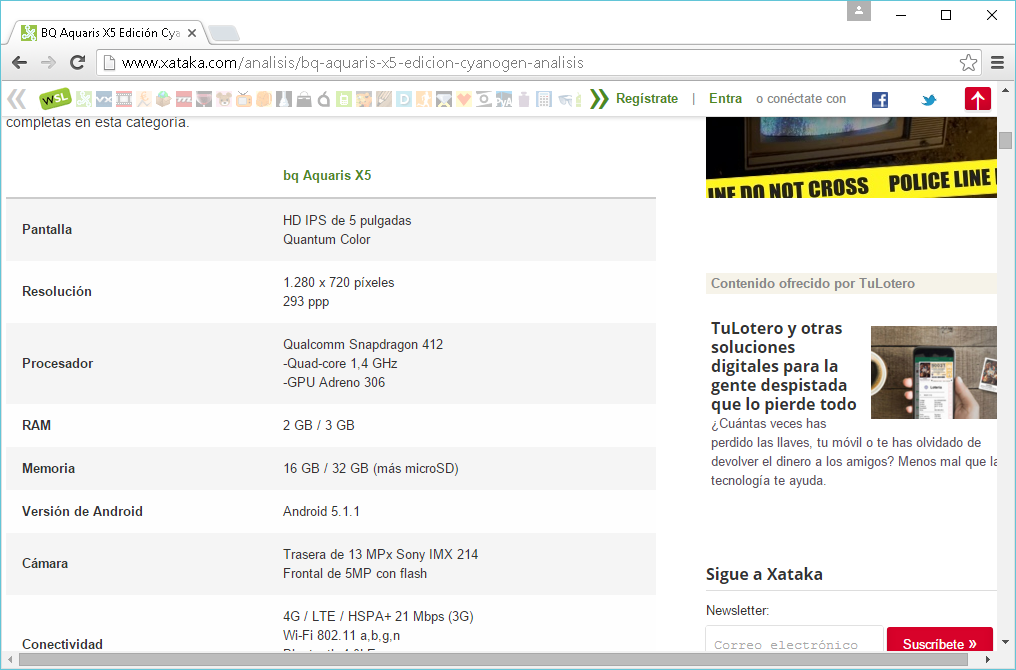Image resolution: width=1016 pixels, height=670 pixels.
Task: Click the browser back arrow
Action: [x=19, y=63]
